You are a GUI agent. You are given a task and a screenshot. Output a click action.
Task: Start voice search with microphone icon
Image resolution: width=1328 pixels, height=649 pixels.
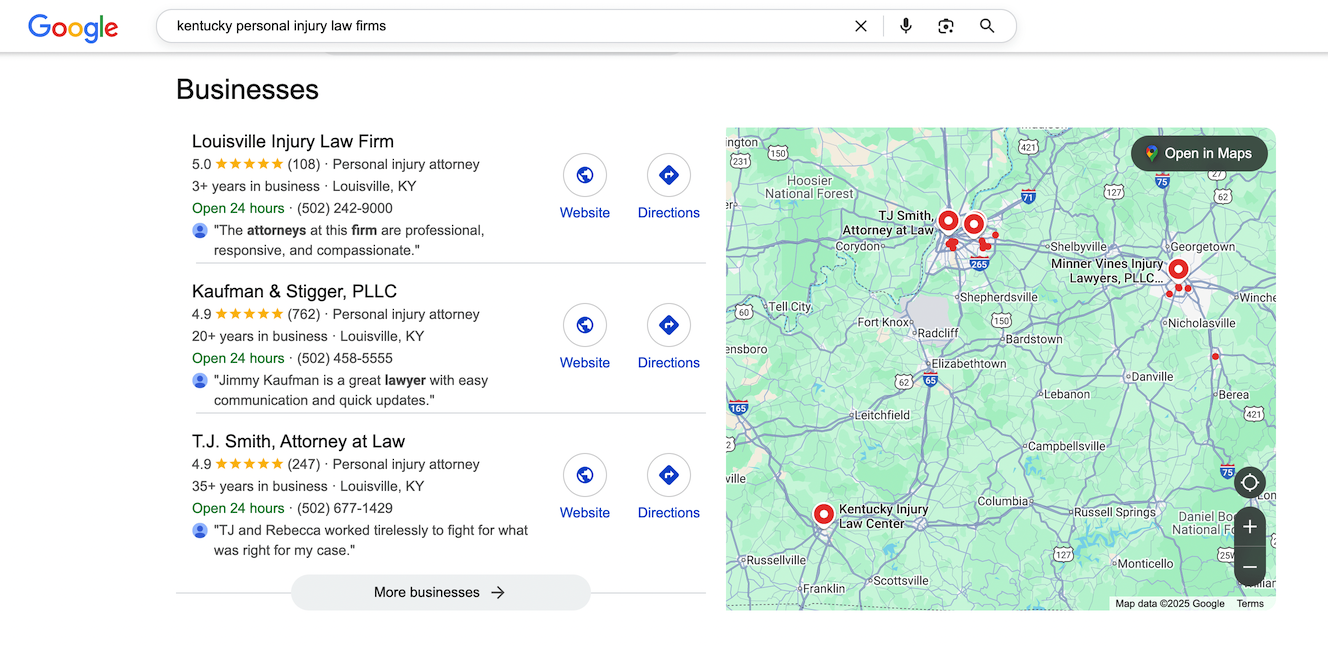906,26
